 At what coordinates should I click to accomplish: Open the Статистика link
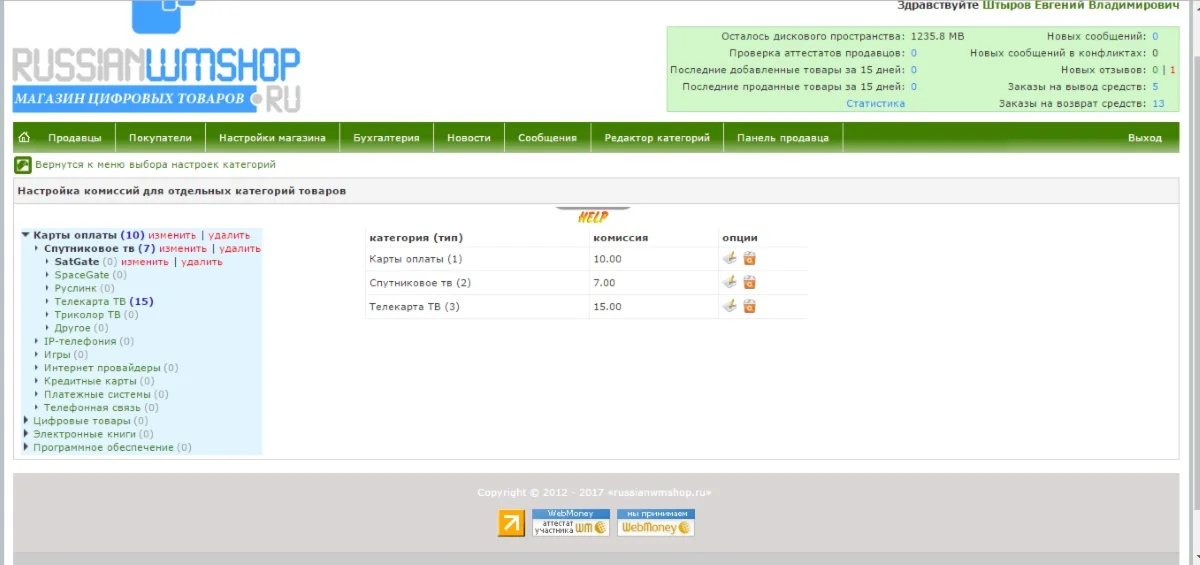point(875,103)
